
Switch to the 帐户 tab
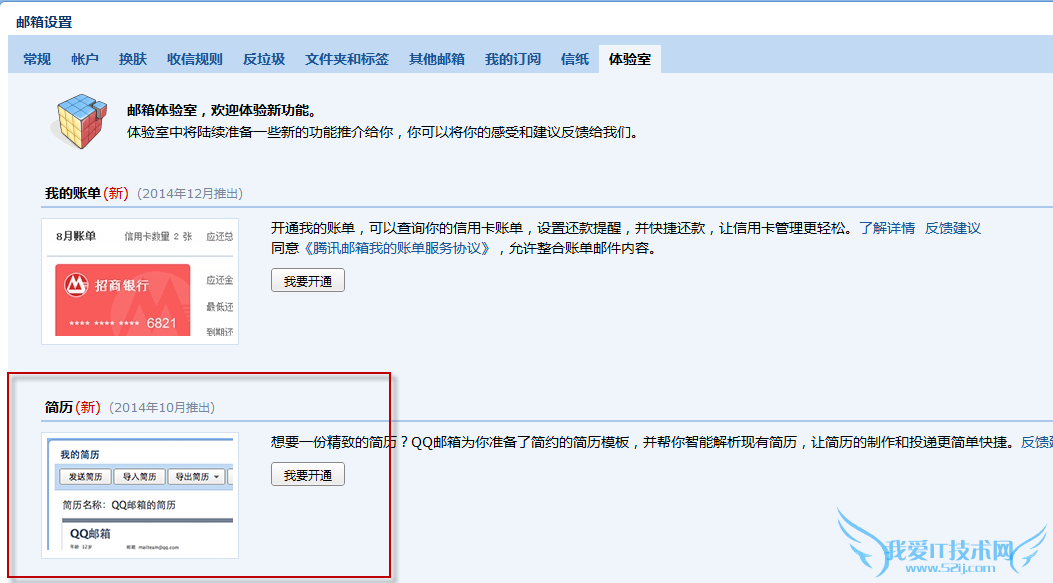pos(85,59)
